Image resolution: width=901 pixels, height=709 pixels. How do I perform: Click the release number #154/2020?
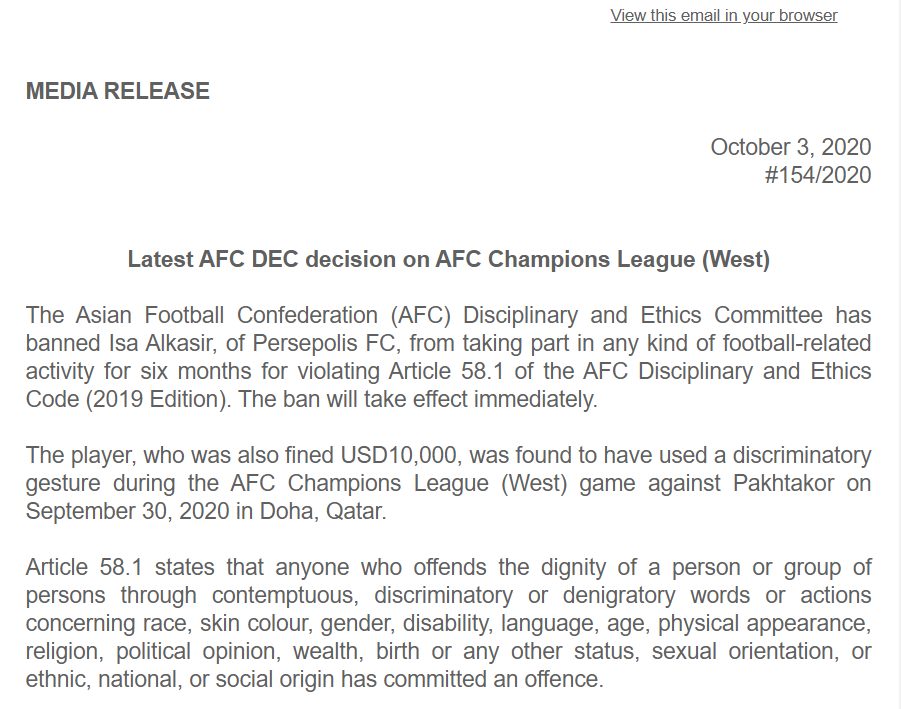click(x=817, y=175)
